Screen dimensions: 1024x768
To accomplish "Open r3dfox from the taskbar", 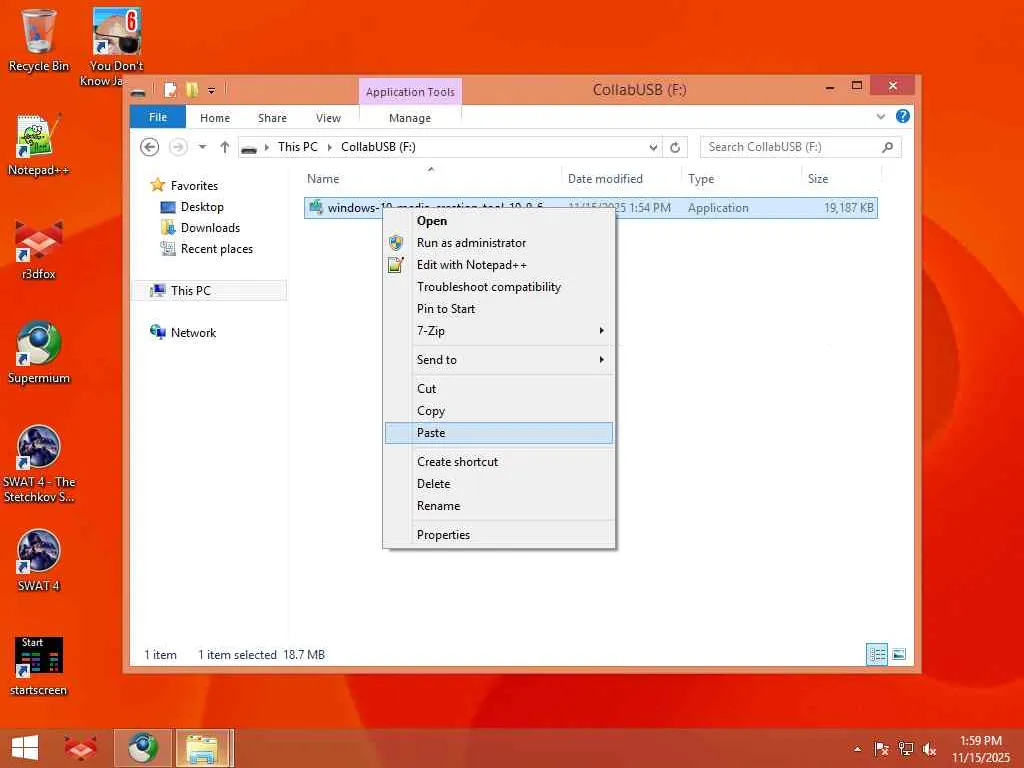I will pos(80,748).
